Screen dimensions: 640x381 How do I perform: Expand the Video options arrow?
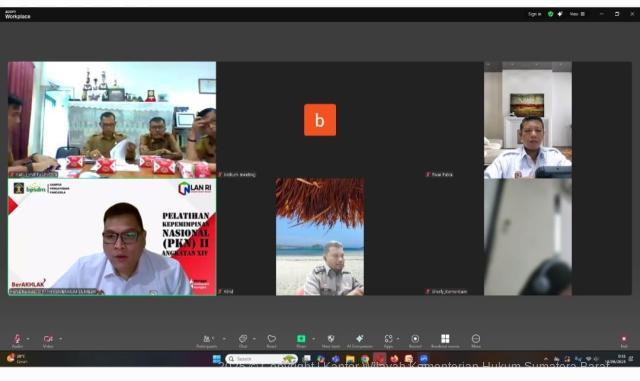pyautogui.click(x=60, y=339)
